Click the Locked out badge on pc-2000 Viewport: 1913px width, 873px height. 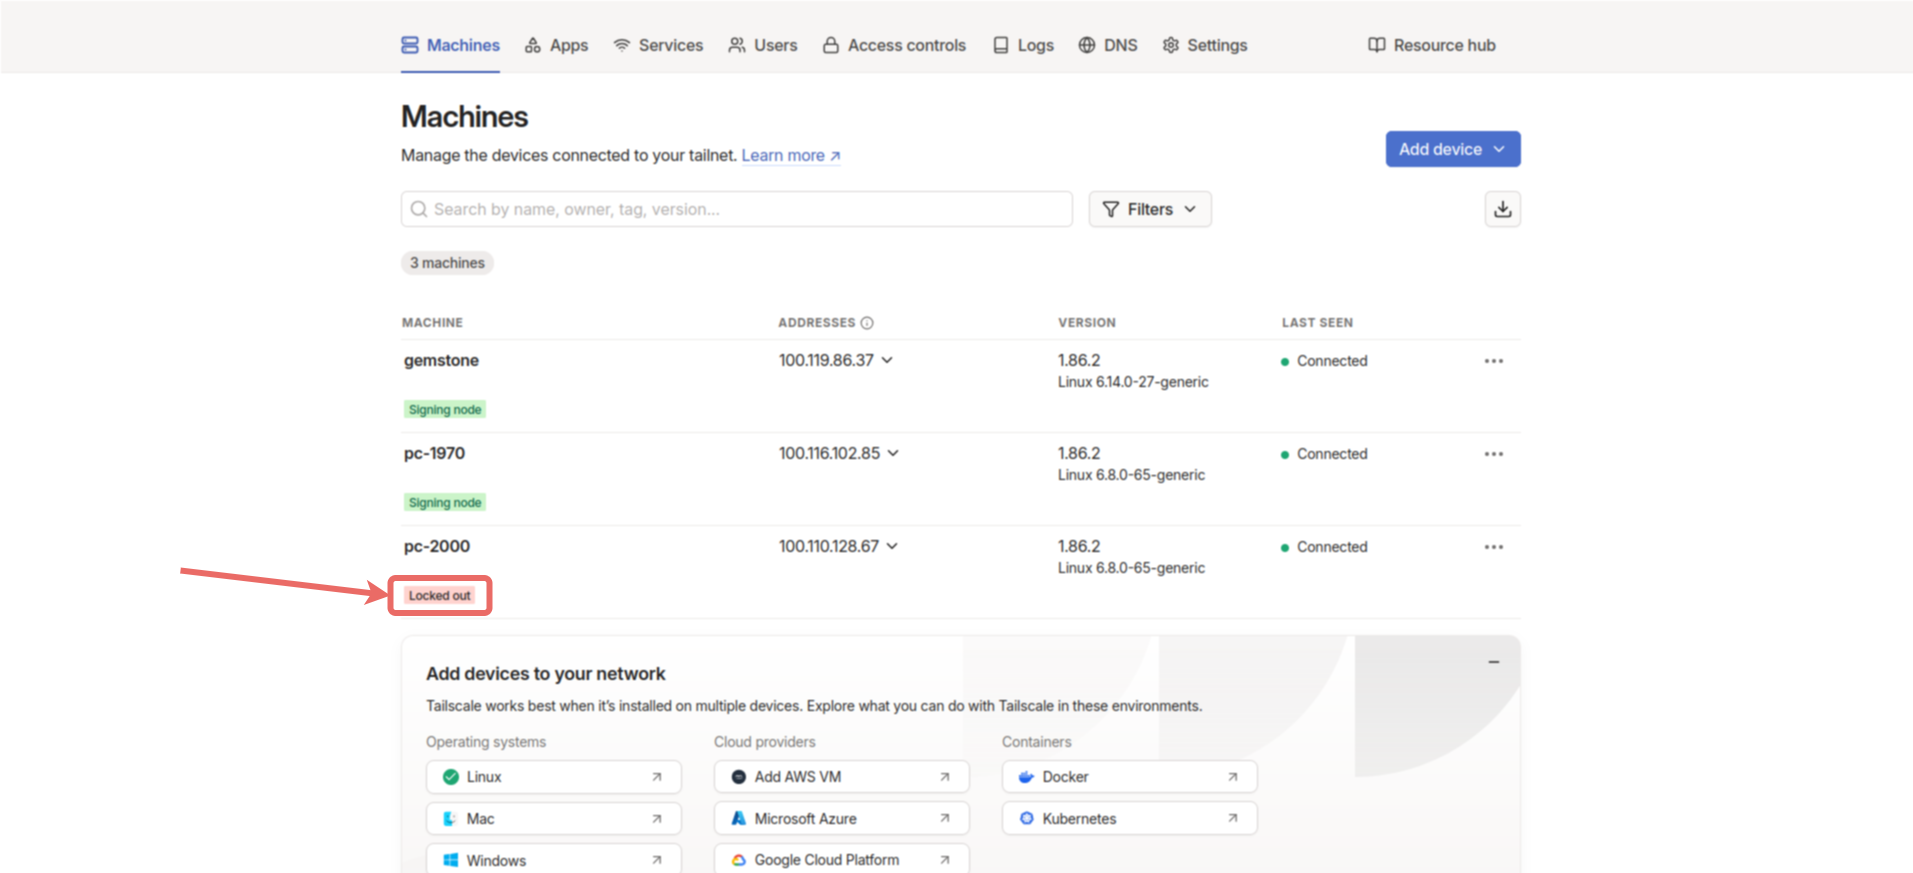coord(439,596)
